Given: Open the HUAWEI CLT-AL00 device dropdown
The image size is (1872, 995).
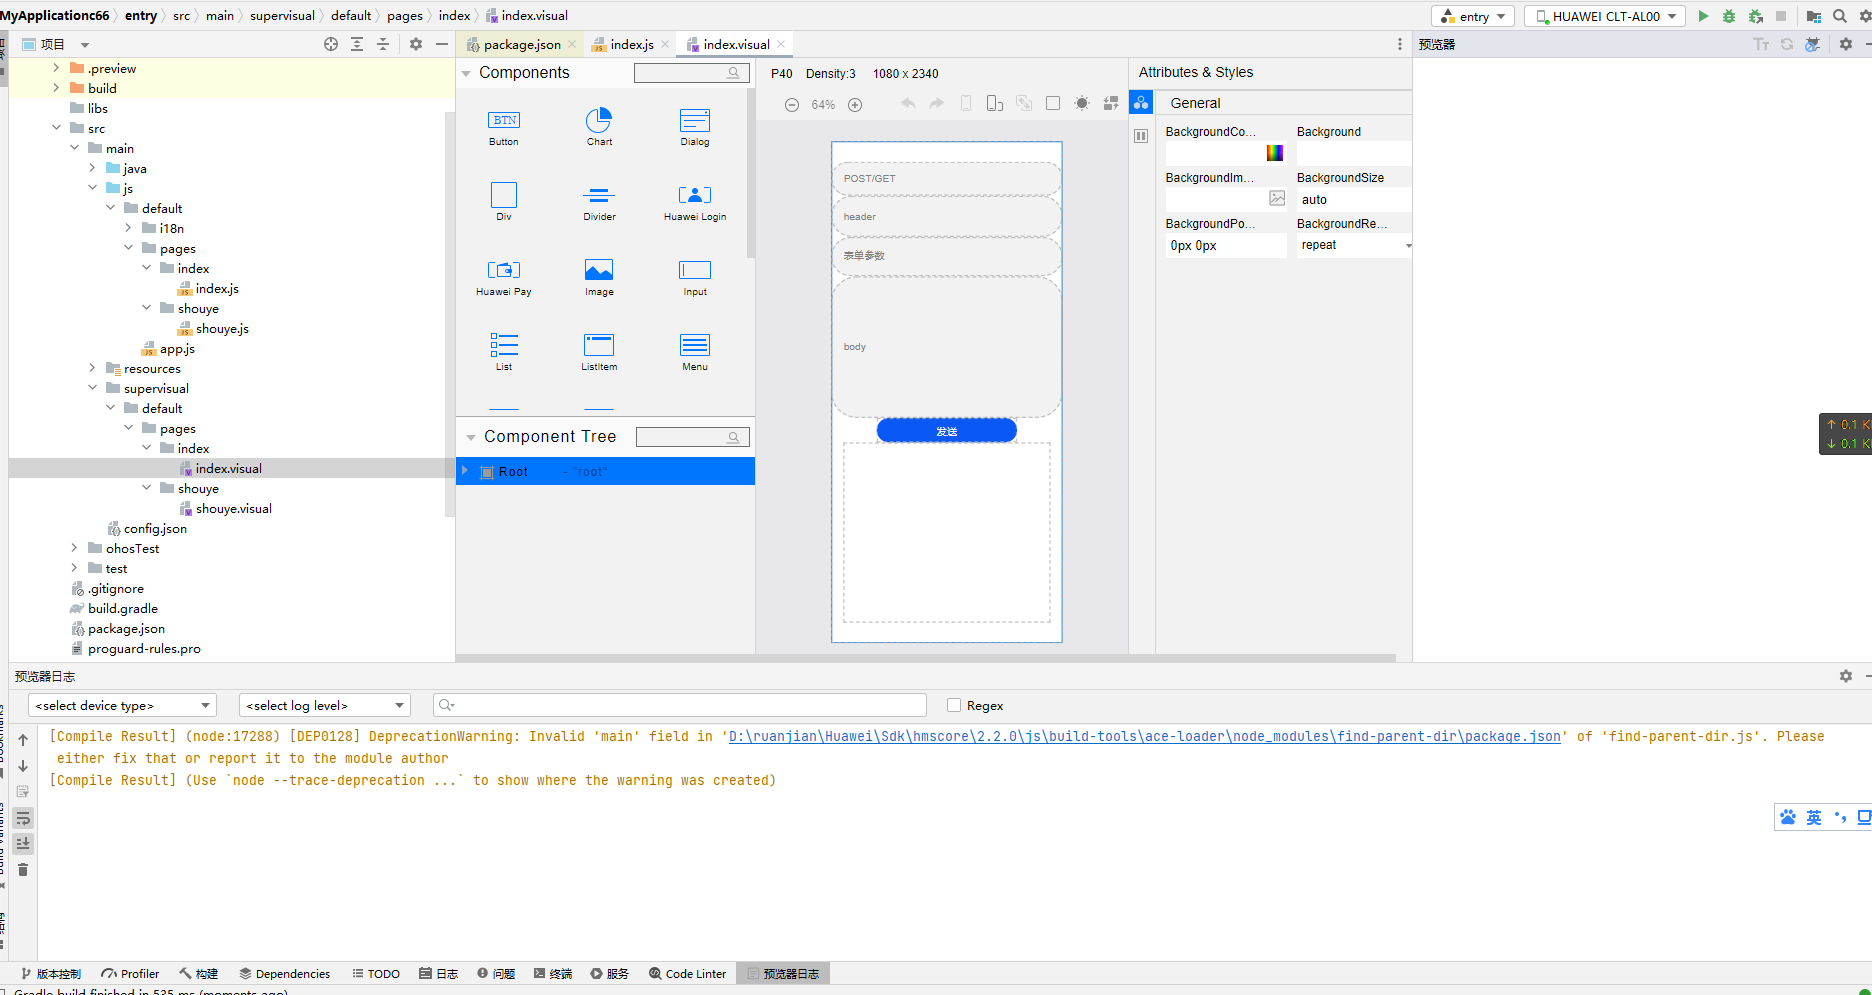Looking at the screenshot, I should (x=1605, y=16).
